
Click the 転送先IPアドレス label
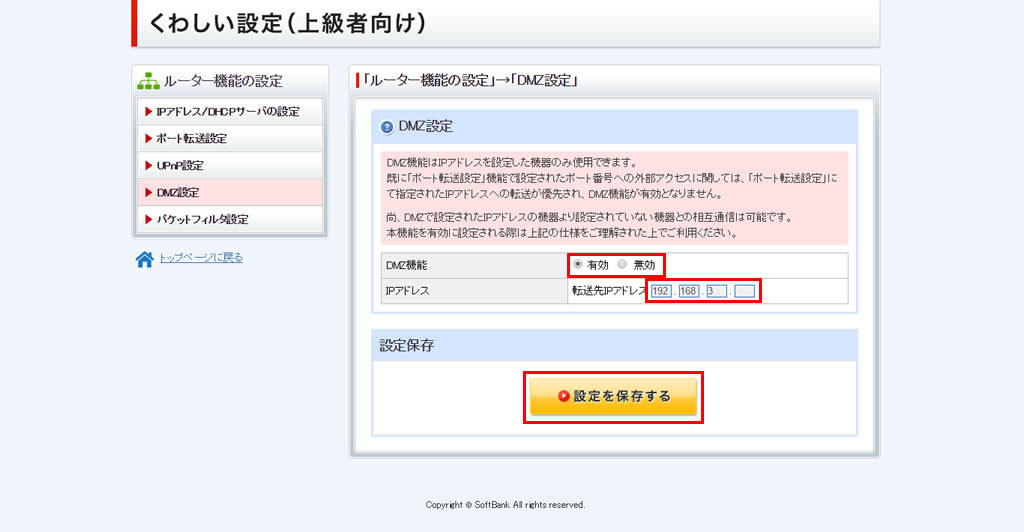click(x=609, y=291)
